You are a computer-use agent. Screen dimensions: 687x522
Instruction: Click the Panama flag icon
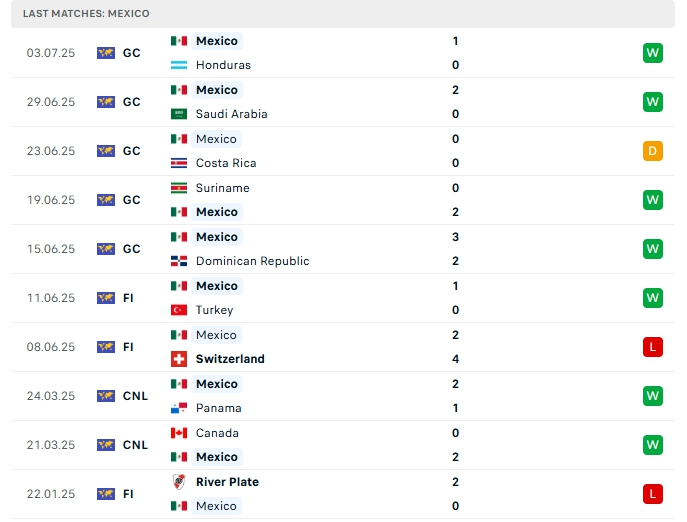coord(179,408)
